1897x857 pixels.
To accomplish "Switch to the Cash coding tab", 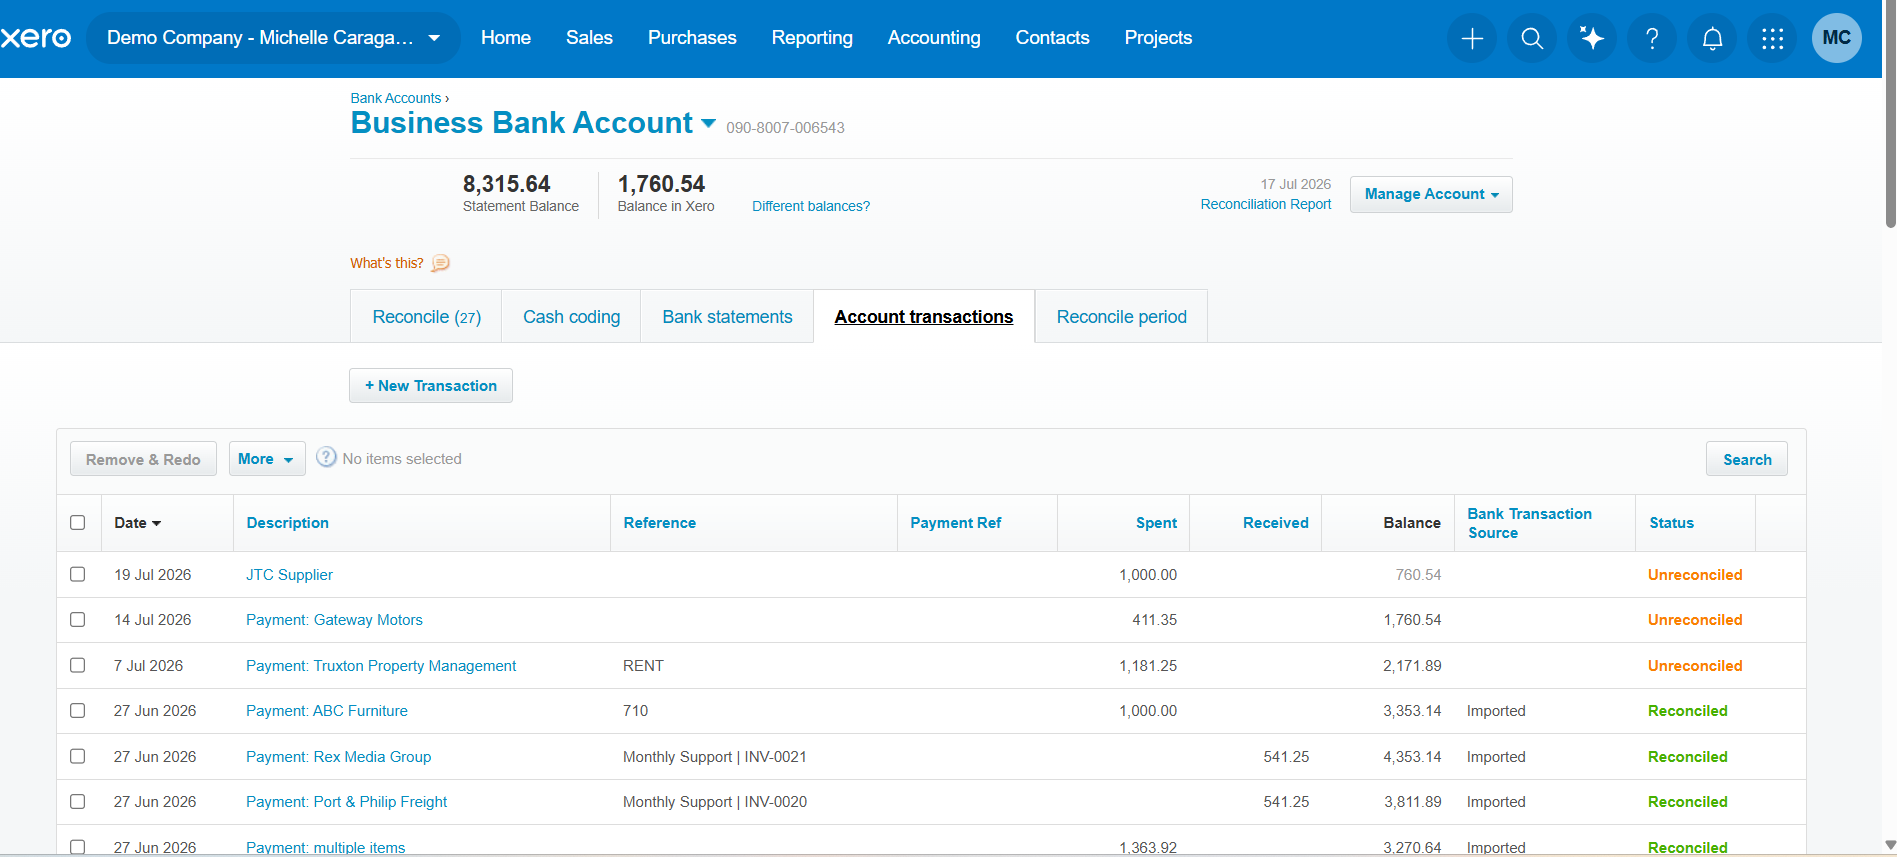I will (x=571, y=317).
